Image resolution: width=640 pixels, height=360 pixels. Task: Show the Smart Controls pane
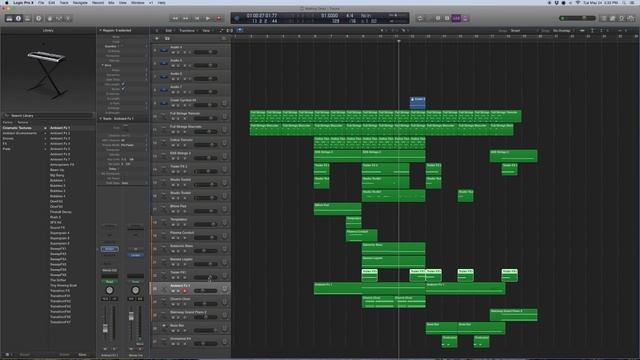click(50, 18)
